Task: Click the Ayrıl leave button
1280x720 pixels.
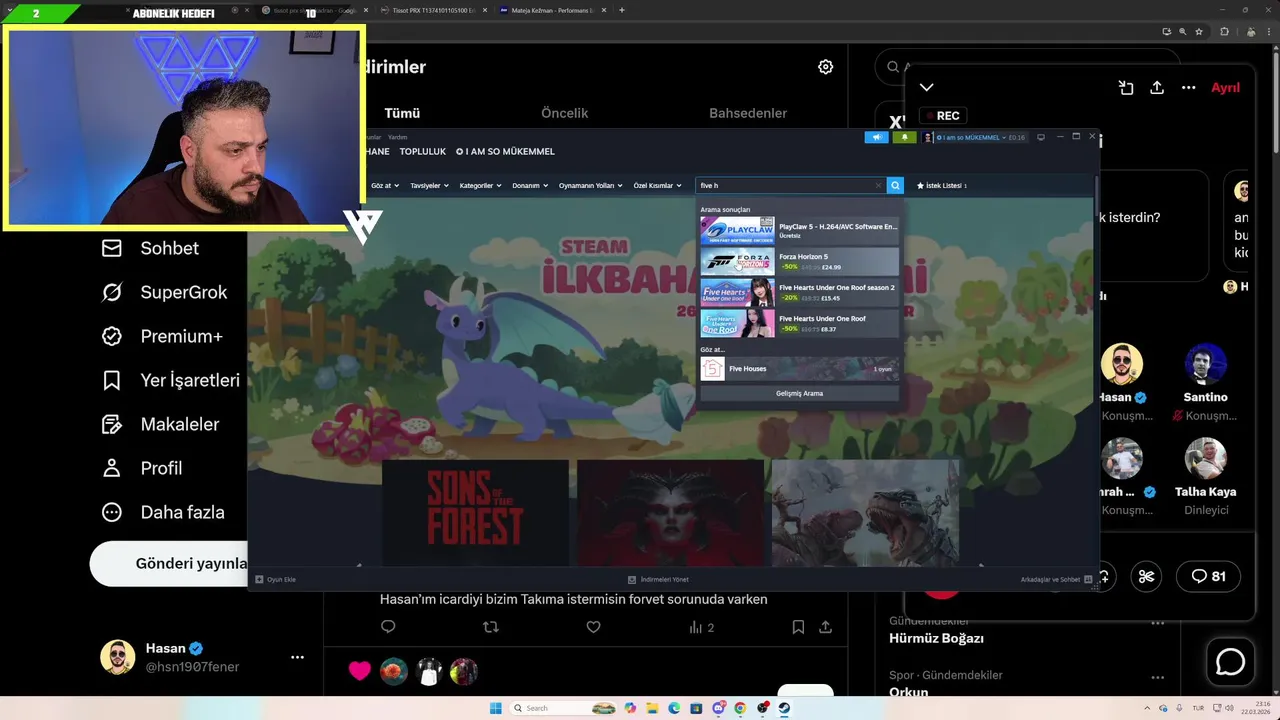Action: coord(1225,88)
